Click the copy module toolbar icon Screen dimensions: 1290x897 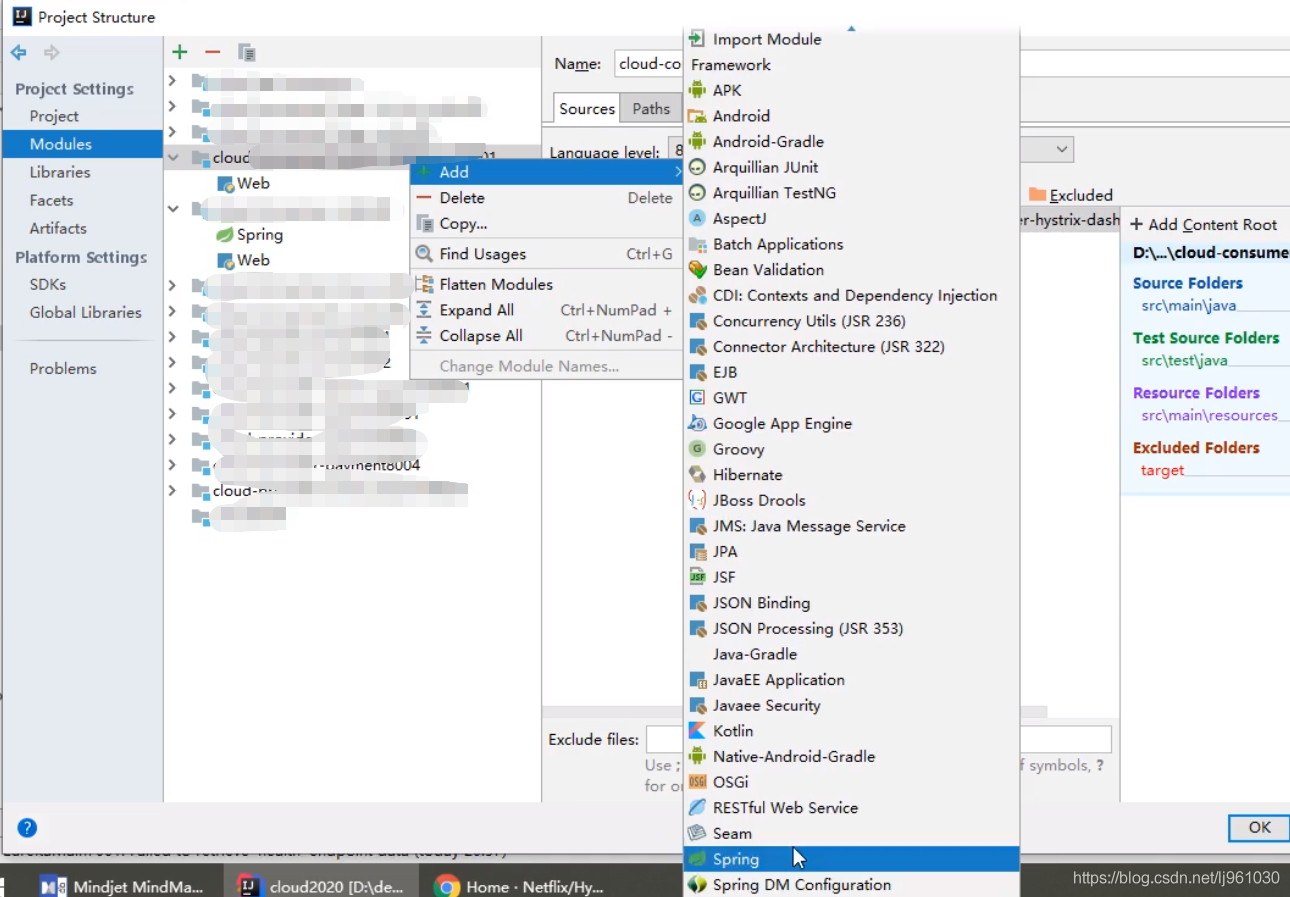[x=246, y=52]
